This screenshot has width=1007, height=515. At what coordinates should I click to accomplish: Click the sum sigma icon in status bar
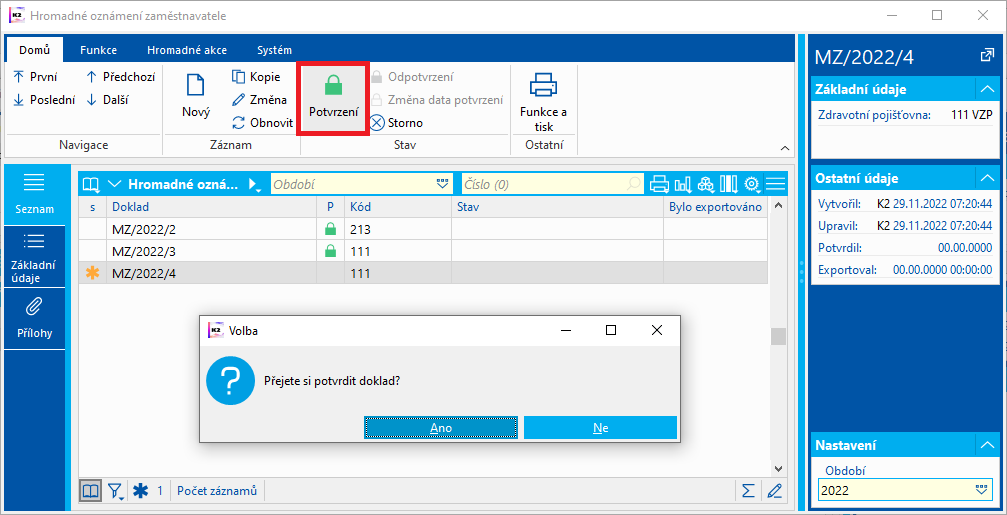point(748,491)
